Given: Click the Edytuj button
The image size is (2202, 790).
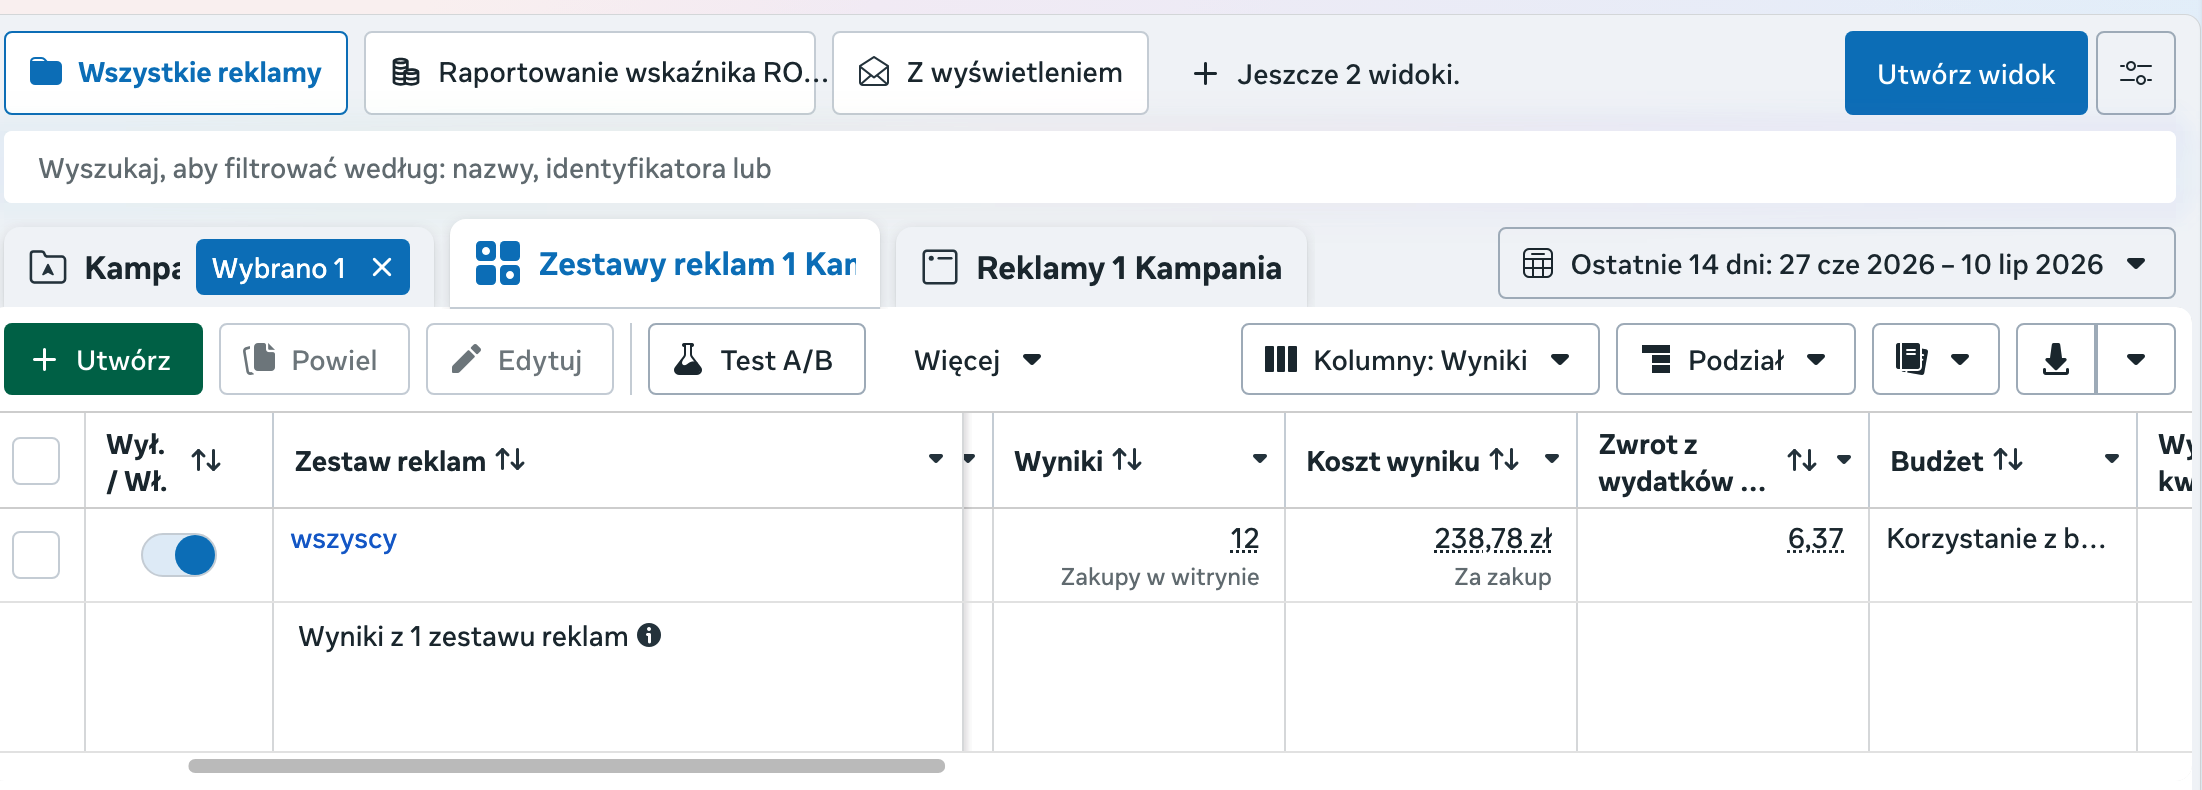Looking at the screenshot, I should point(520,359).
